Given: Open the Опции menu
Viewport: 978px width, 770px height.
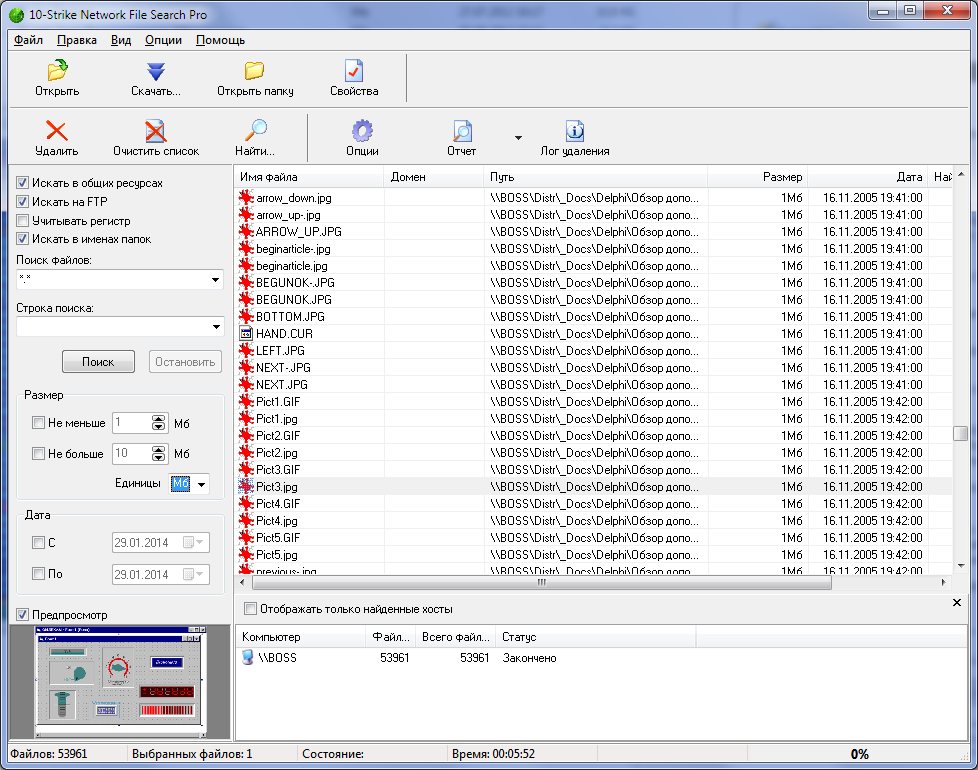Looking at the screenshot, I should point(163,40).
